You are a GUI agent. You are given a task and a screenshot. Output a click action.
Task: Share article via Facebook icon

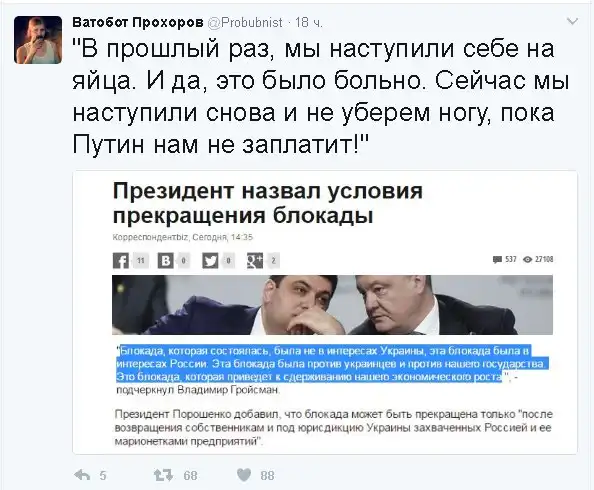pos(121,261)
